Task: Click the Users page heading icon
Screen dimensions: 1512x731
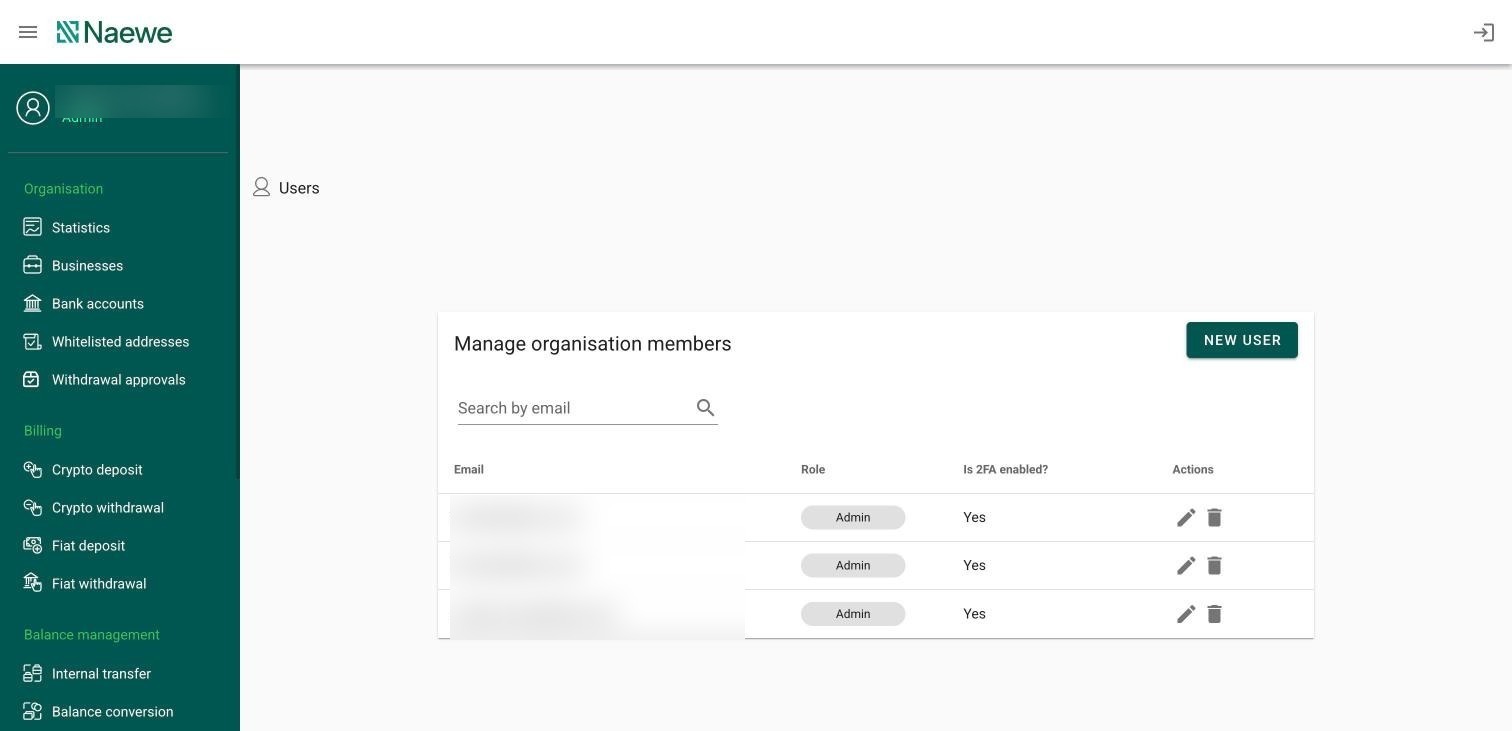Action: [x=261, y=187]
